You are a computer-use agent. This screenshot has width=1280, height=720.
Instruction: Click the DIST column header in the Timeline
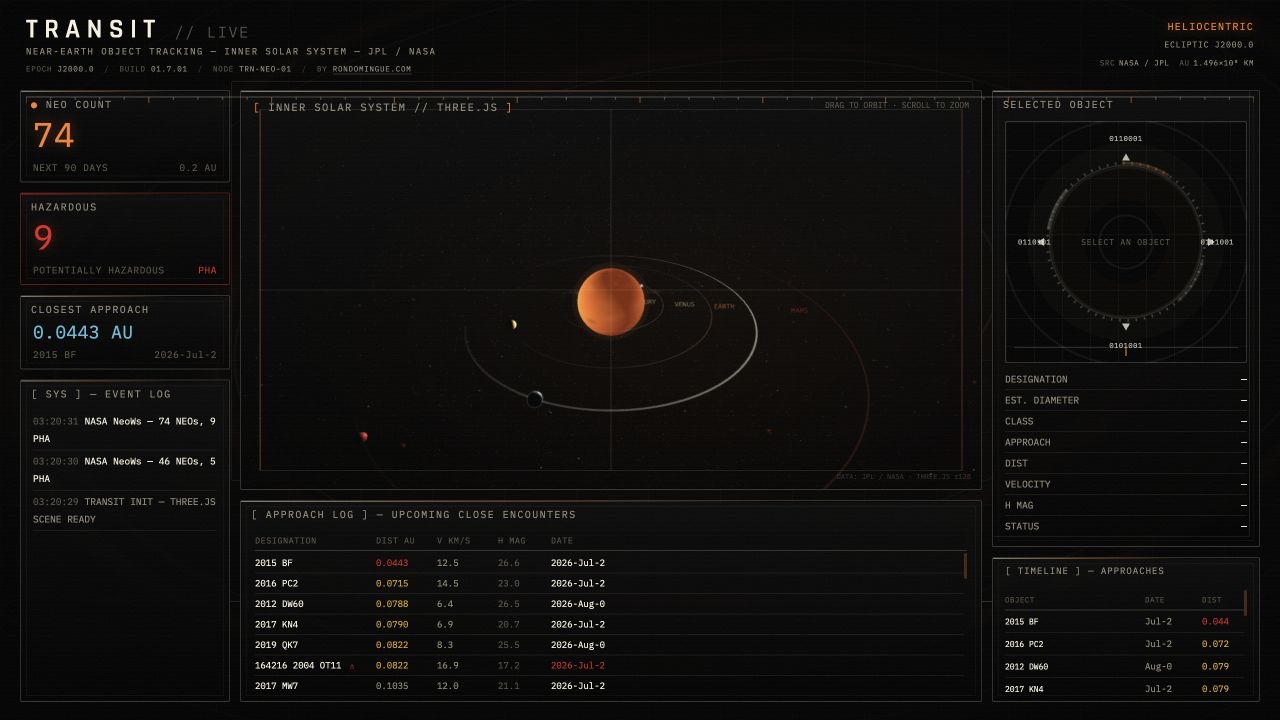(1212, 600)
